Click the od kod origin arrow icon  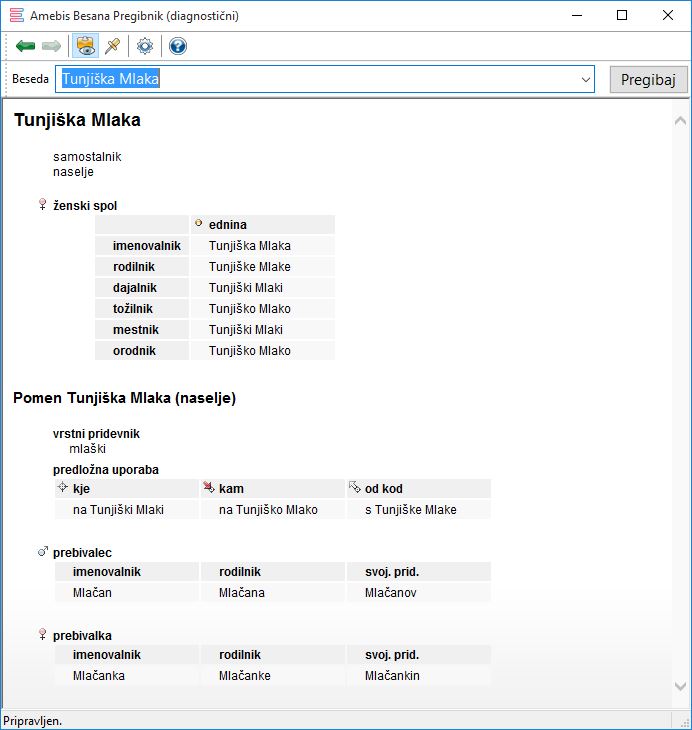[354, 487]
